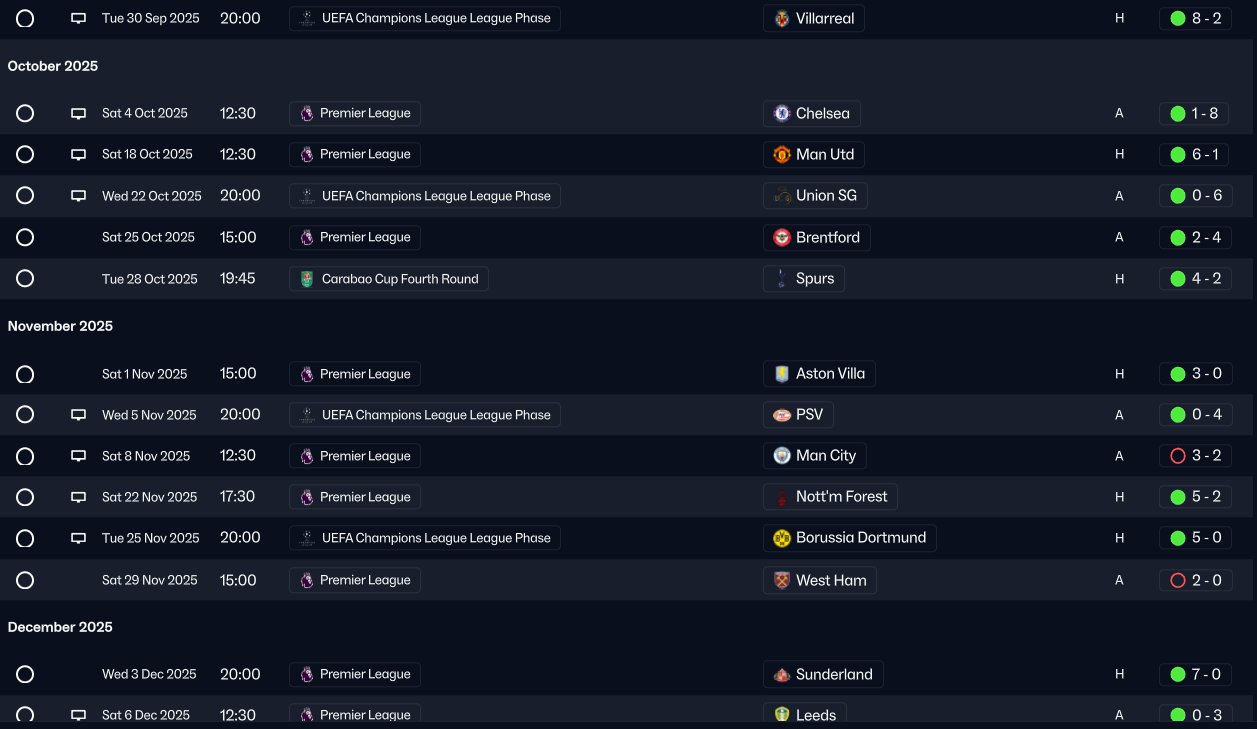Click the Brentford club badge

tap(782, 238)
